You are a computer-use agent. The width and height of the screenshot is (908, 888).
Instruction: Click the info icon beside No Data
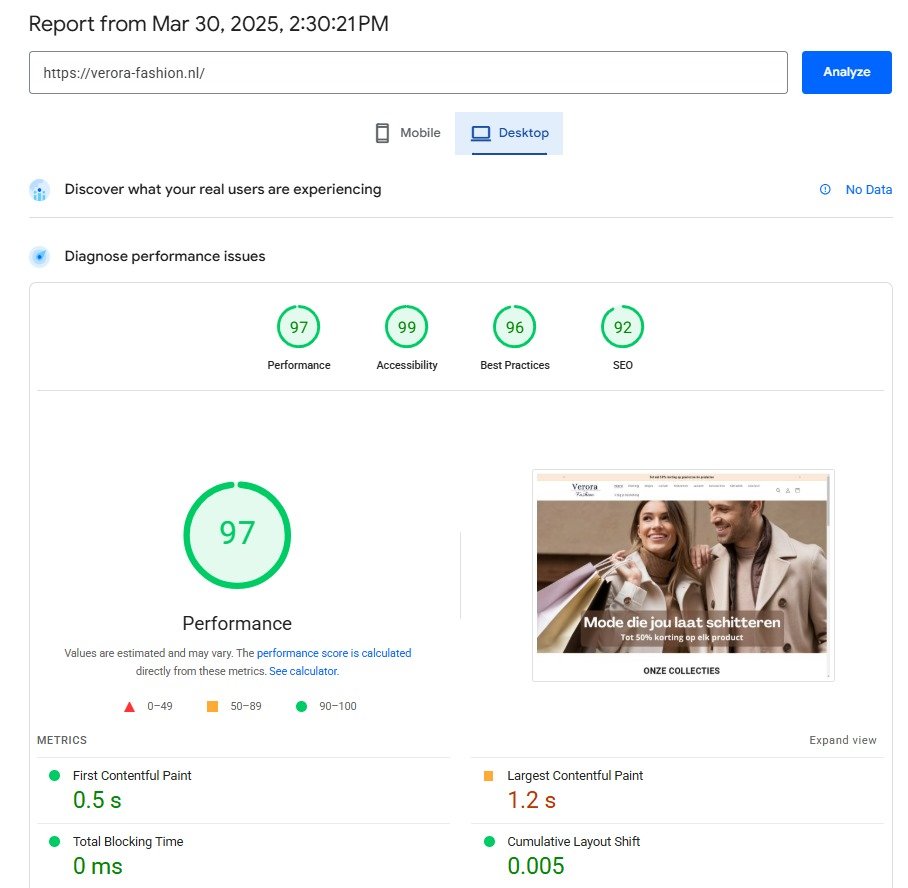coord(825,189)
